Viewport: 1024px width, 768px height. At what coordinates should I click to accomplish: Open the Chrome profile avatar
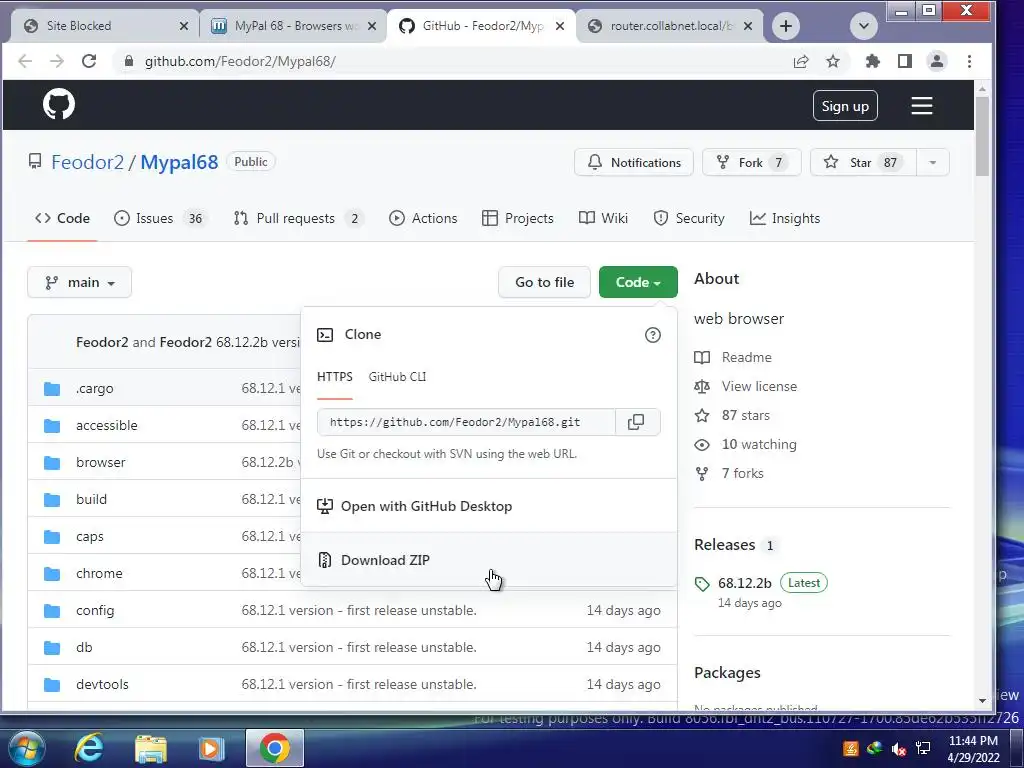936,61
